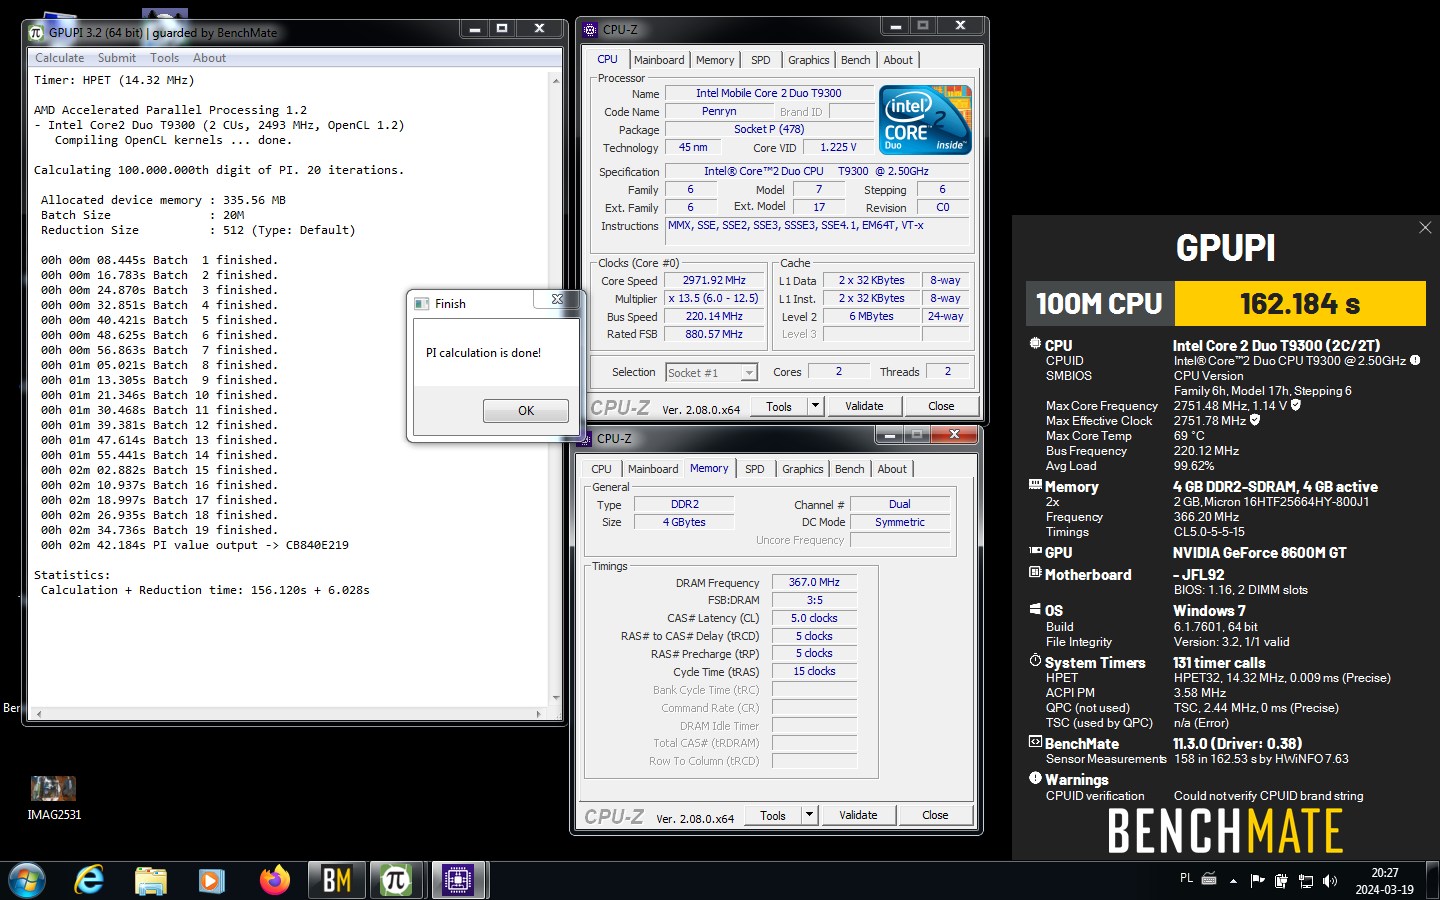Click GPUPI vertical scrollbar up arrow
Image resolution: width=1440 pixels, height=900 pixels.
(556, 80)
